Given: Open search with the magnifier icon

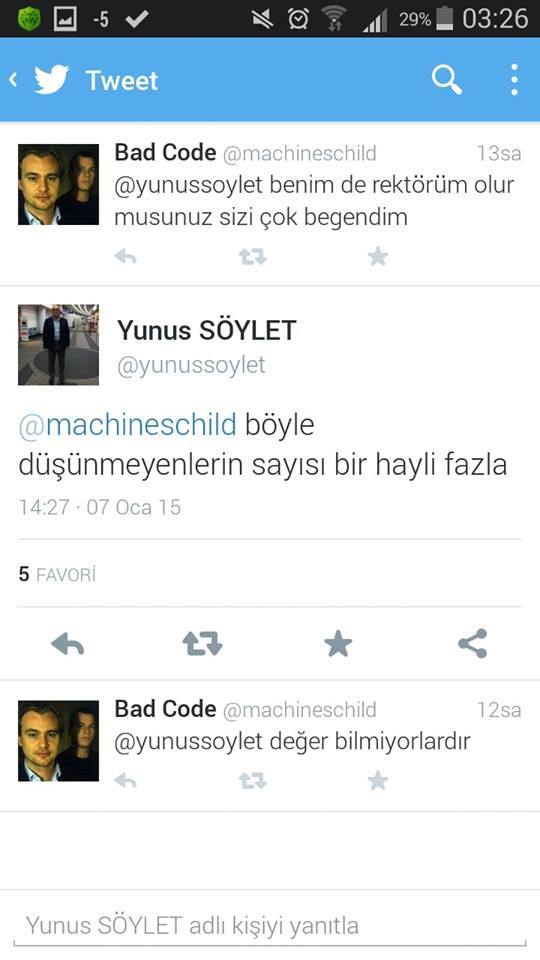Looking at the screenshot, I should [446, 80].
